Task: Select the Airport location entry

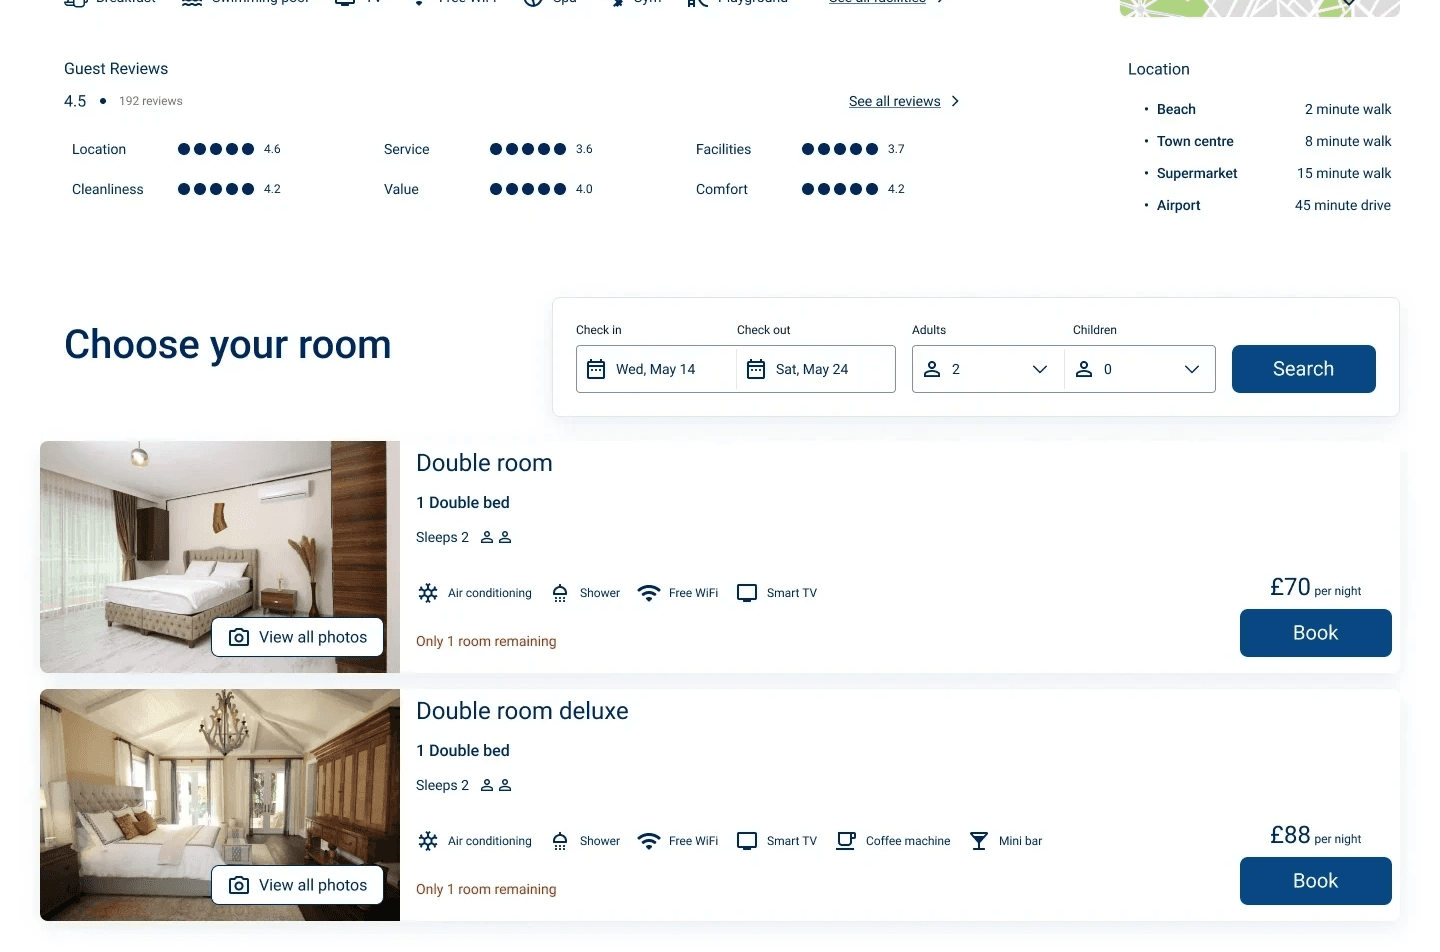Action: (1268, 205)
